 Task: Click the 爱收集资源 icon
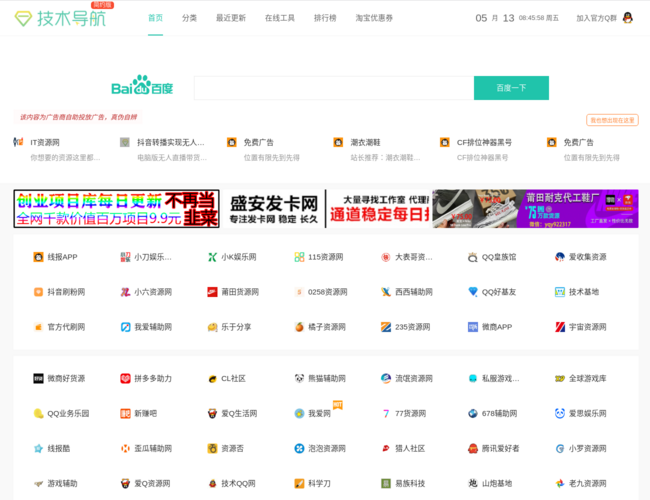(560, 257)
